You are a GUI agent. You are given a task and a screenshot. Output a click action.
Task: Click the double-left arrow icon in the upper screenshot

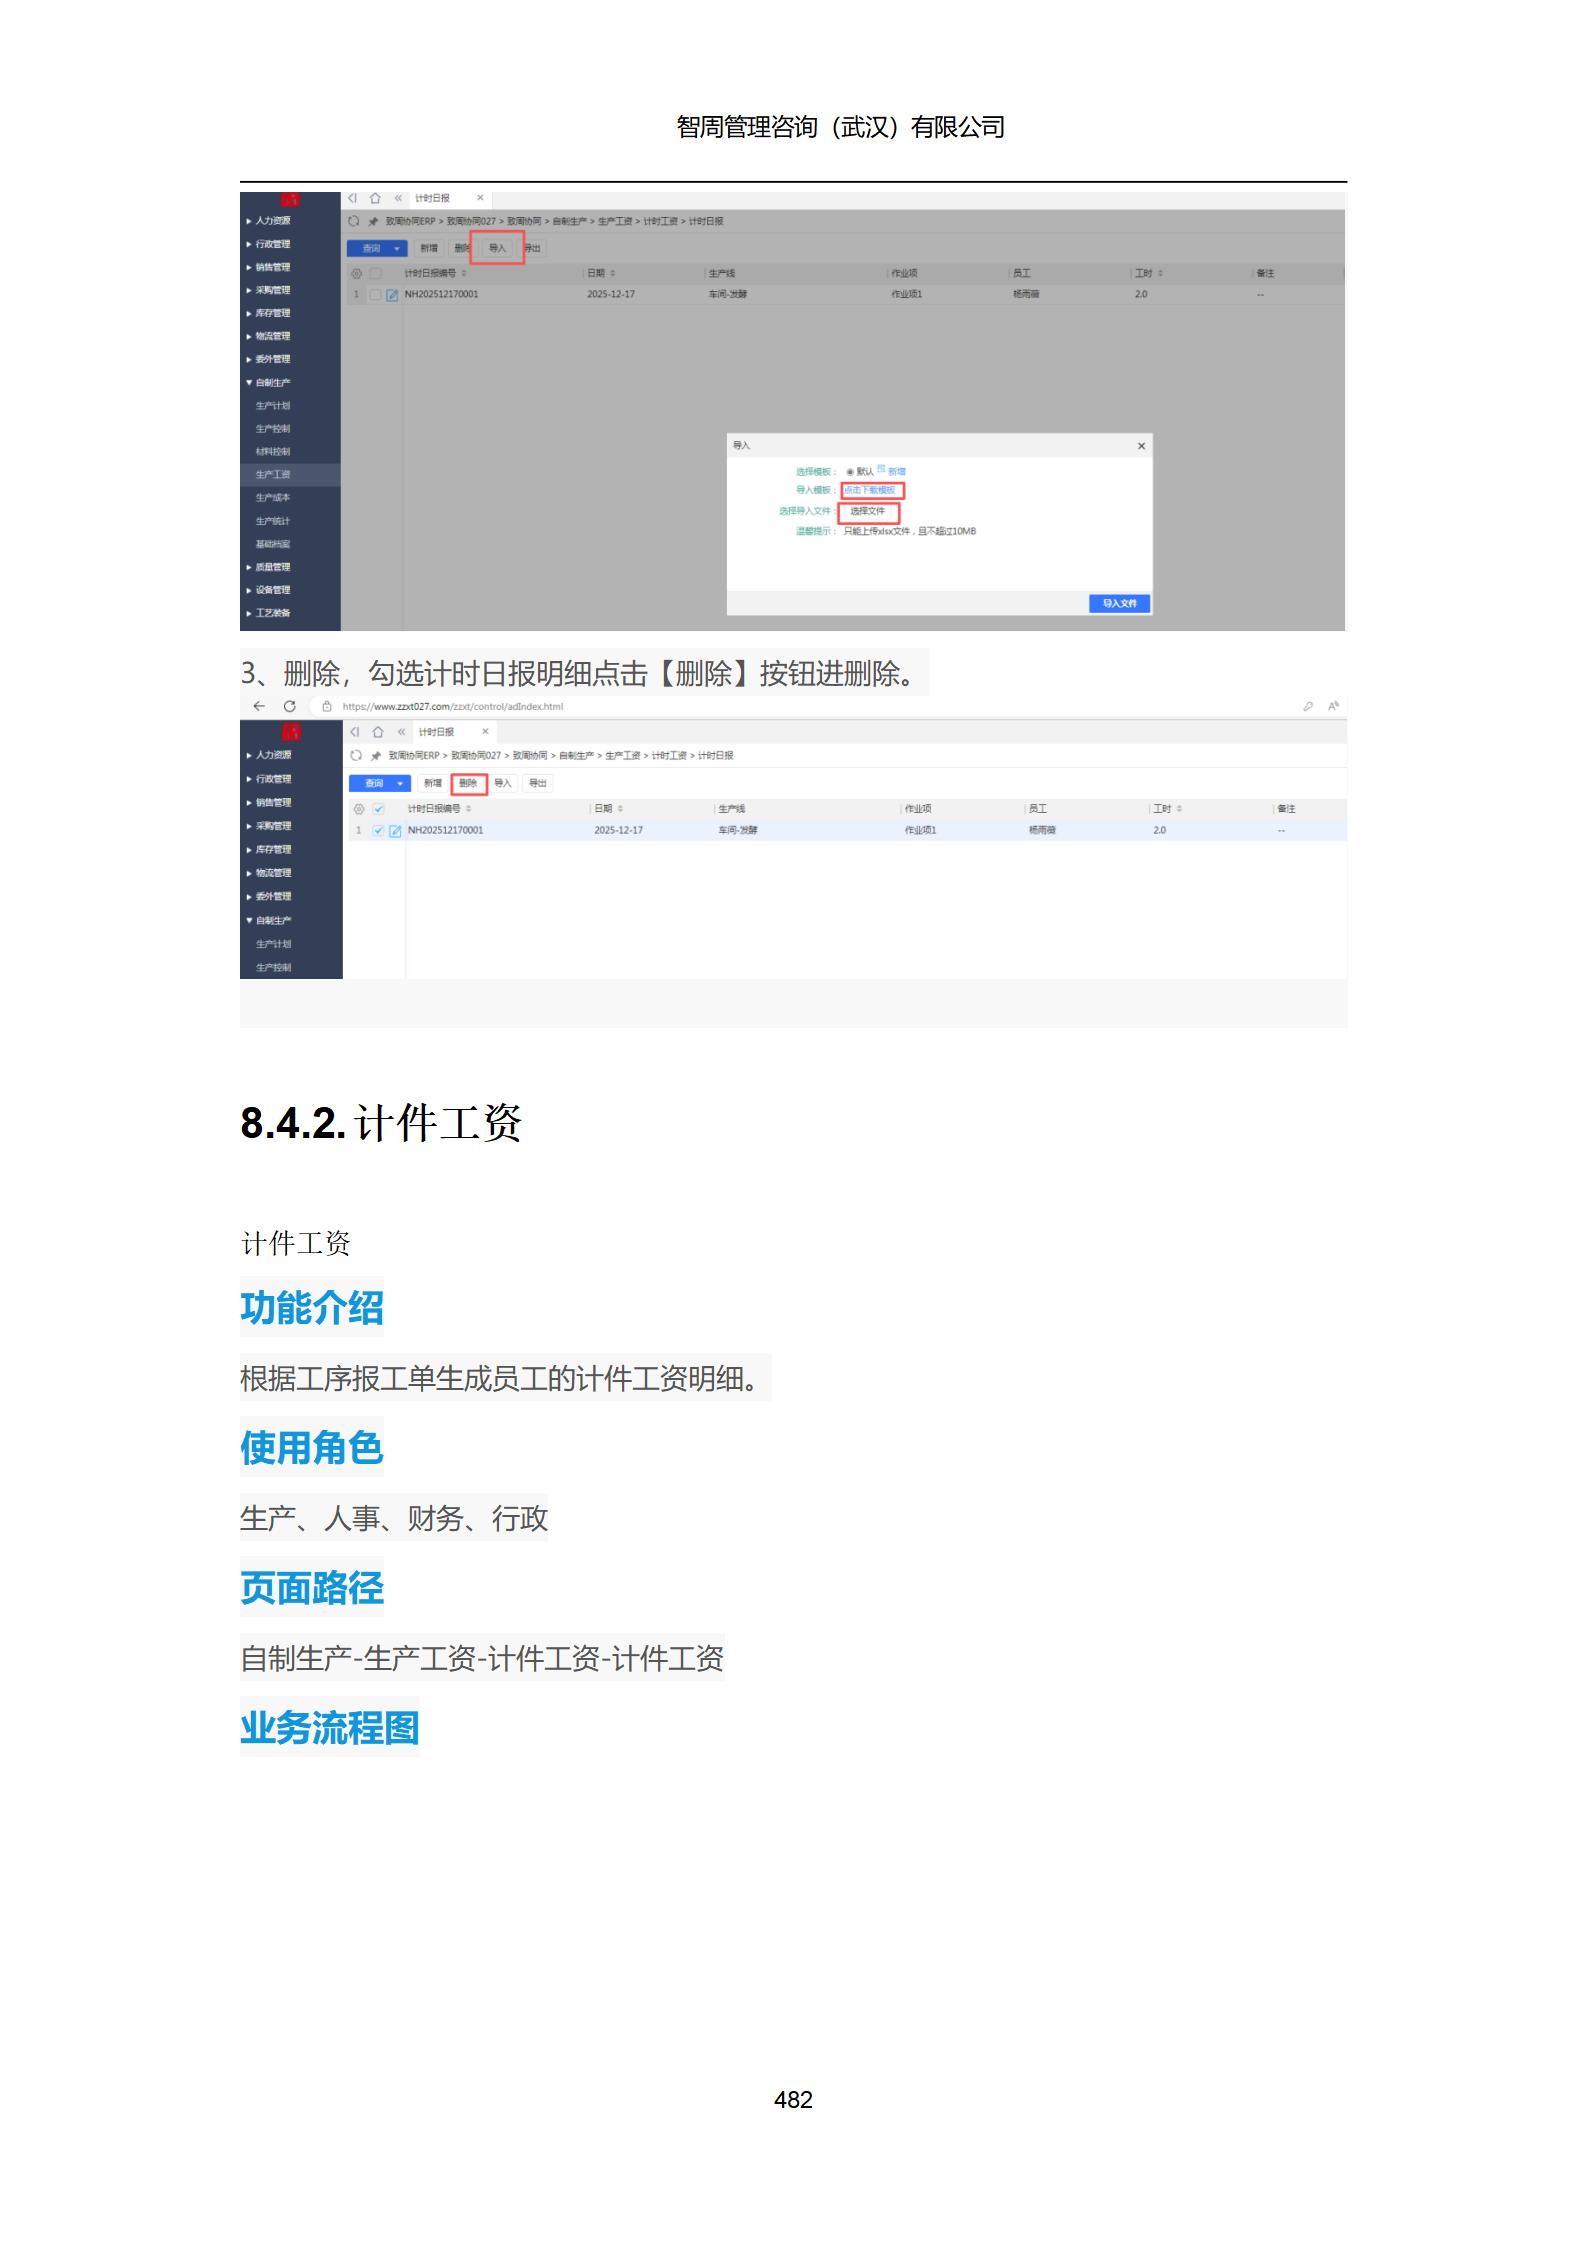[x=398, y=198]
